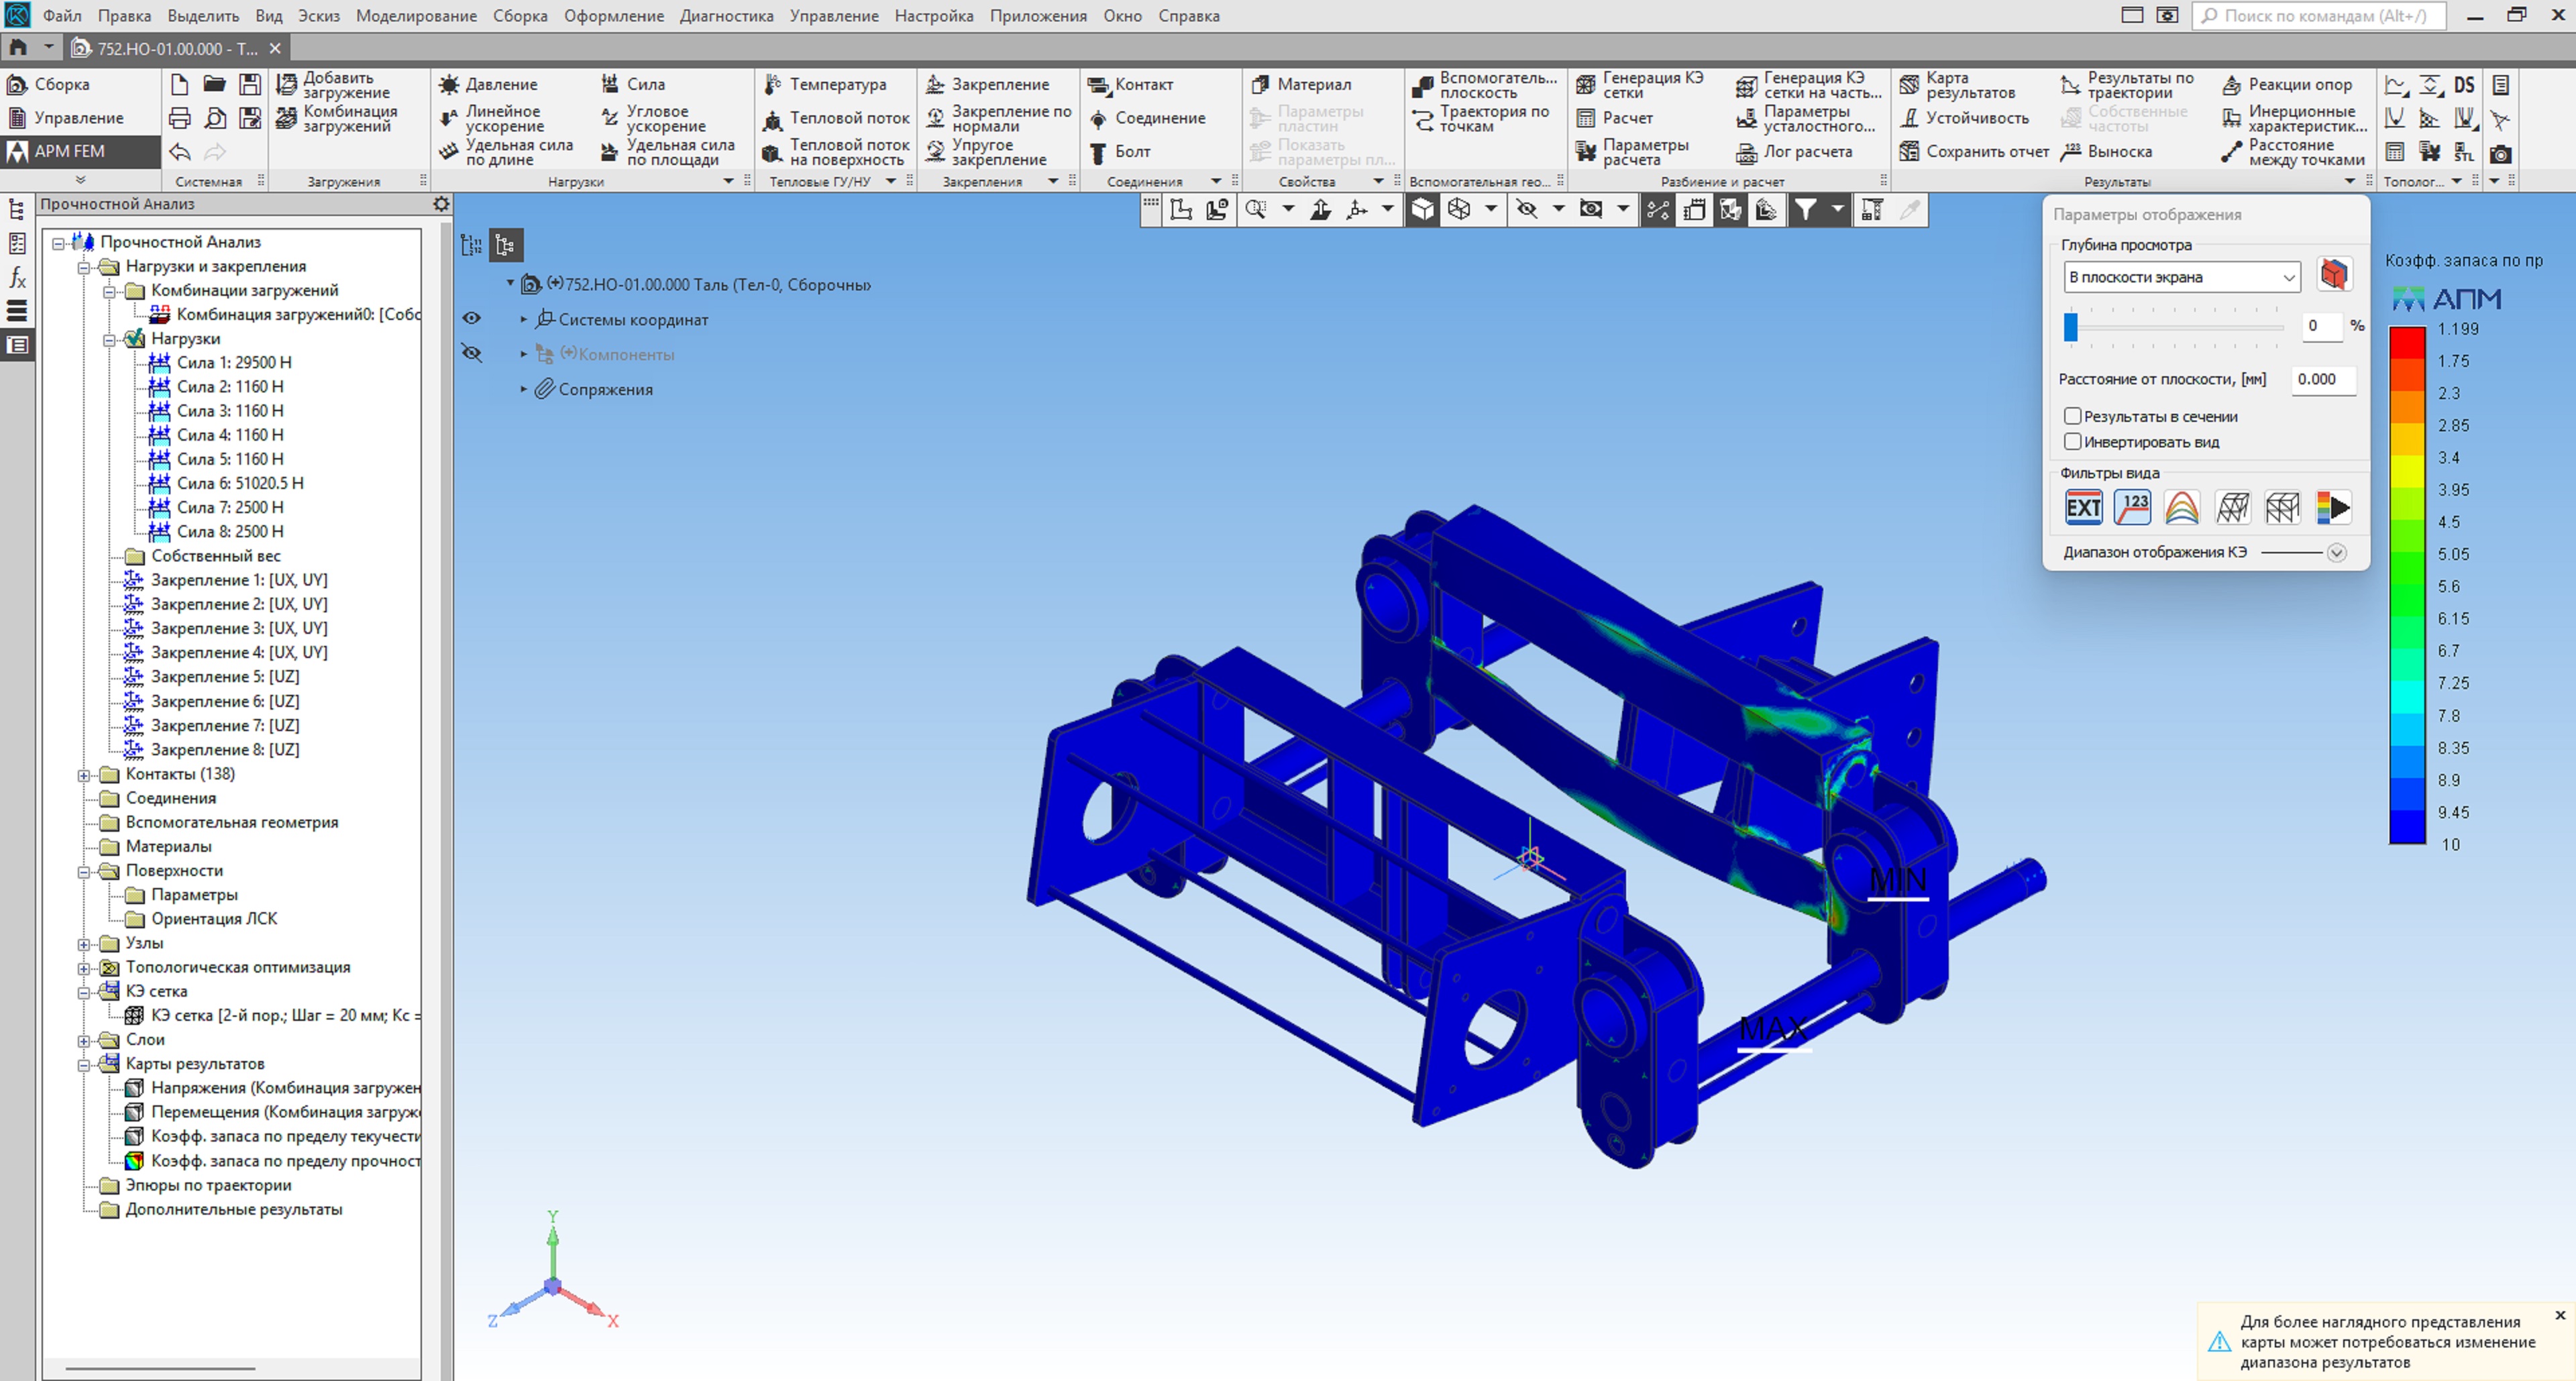Check Инвертировать вид option

point(2073,442)
